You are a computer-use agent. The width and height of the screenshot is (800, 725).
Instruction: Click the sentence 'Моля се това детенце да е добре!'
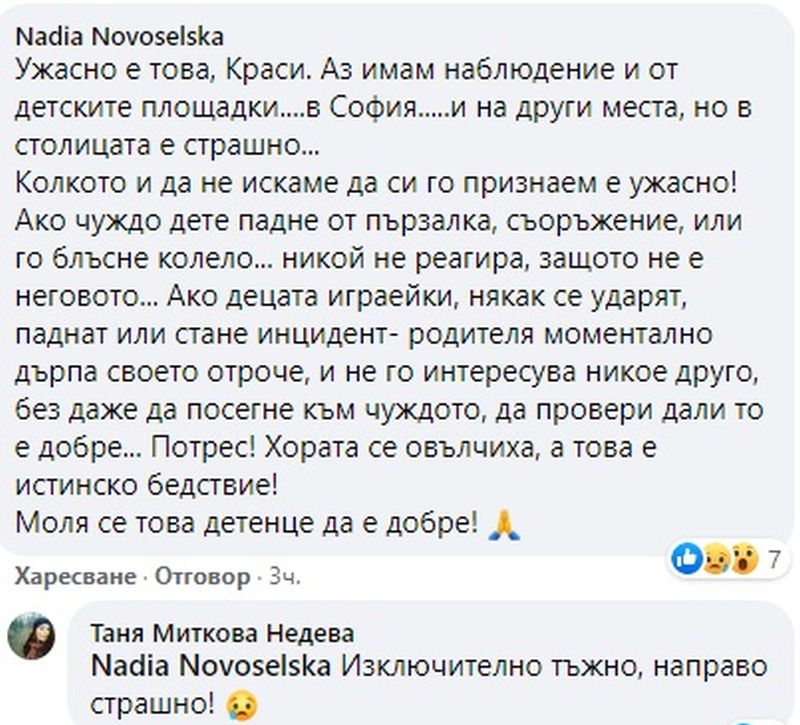tap(247, 523)
